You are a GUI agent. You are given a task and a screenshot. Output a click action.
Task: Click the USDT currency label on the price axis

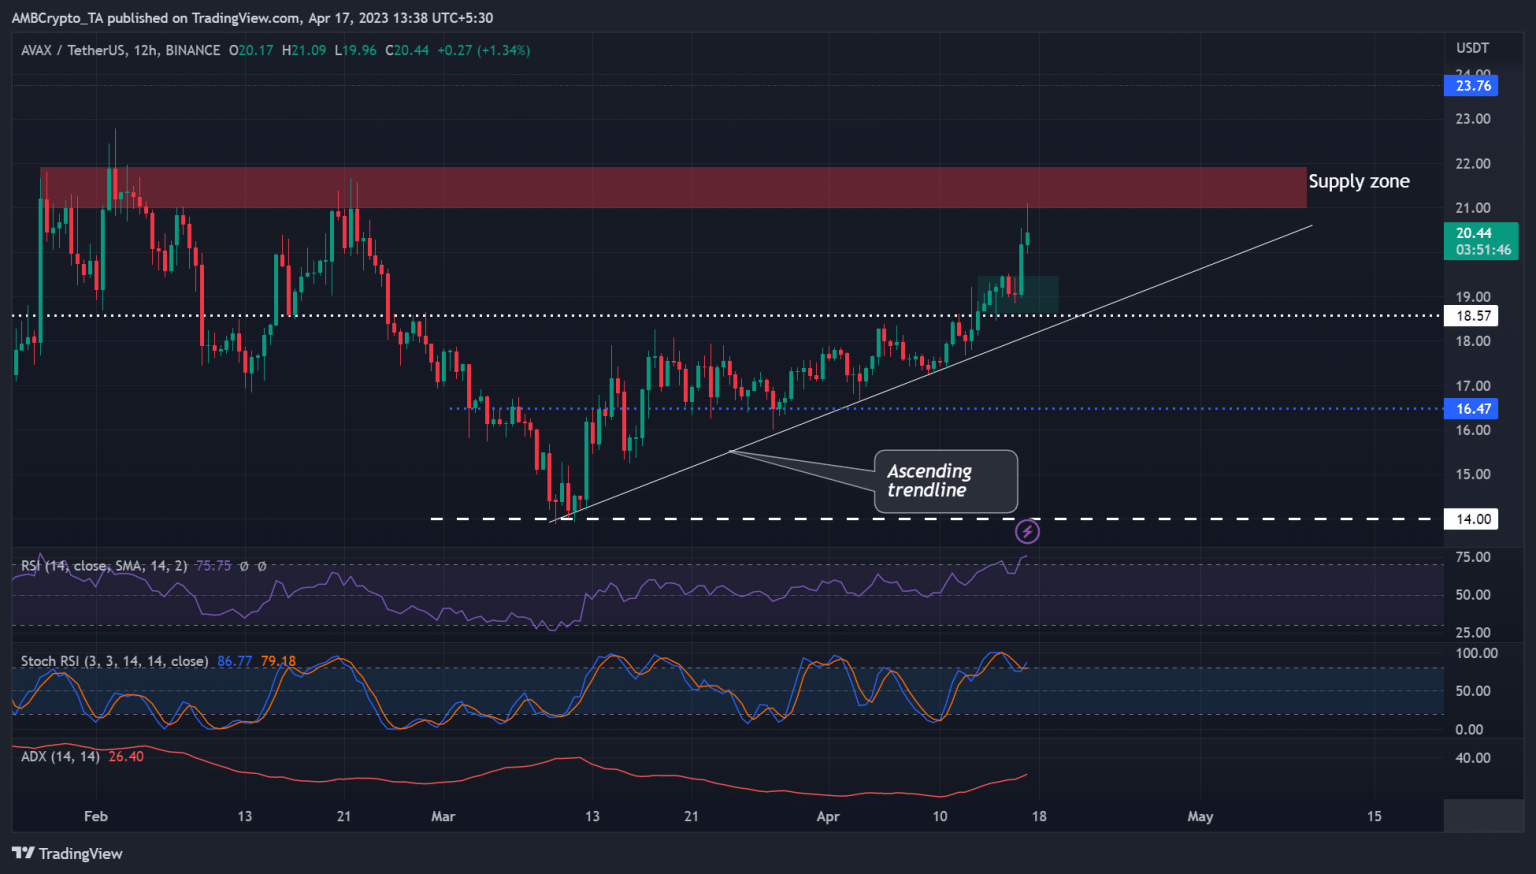coord(1470,48)
